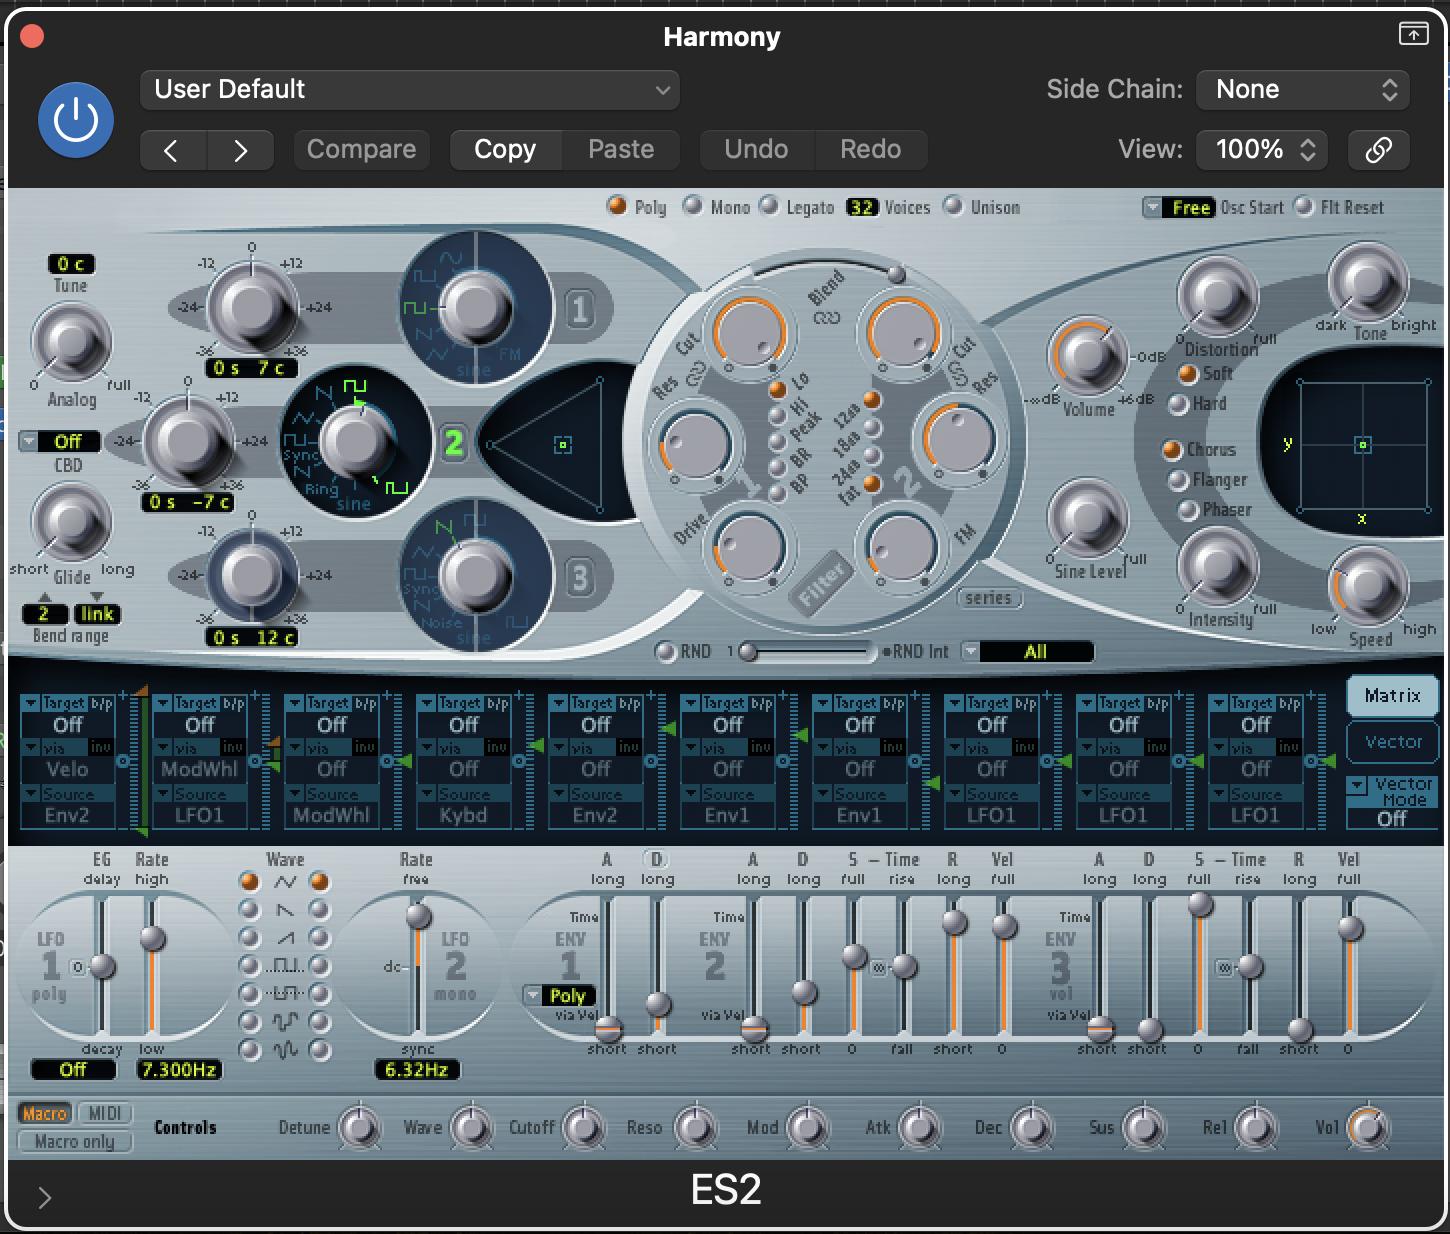The image size is (1450, 1234).
Task: Toggle the RND randomize button
Action: pyautogui.click(x=665, y=652)
